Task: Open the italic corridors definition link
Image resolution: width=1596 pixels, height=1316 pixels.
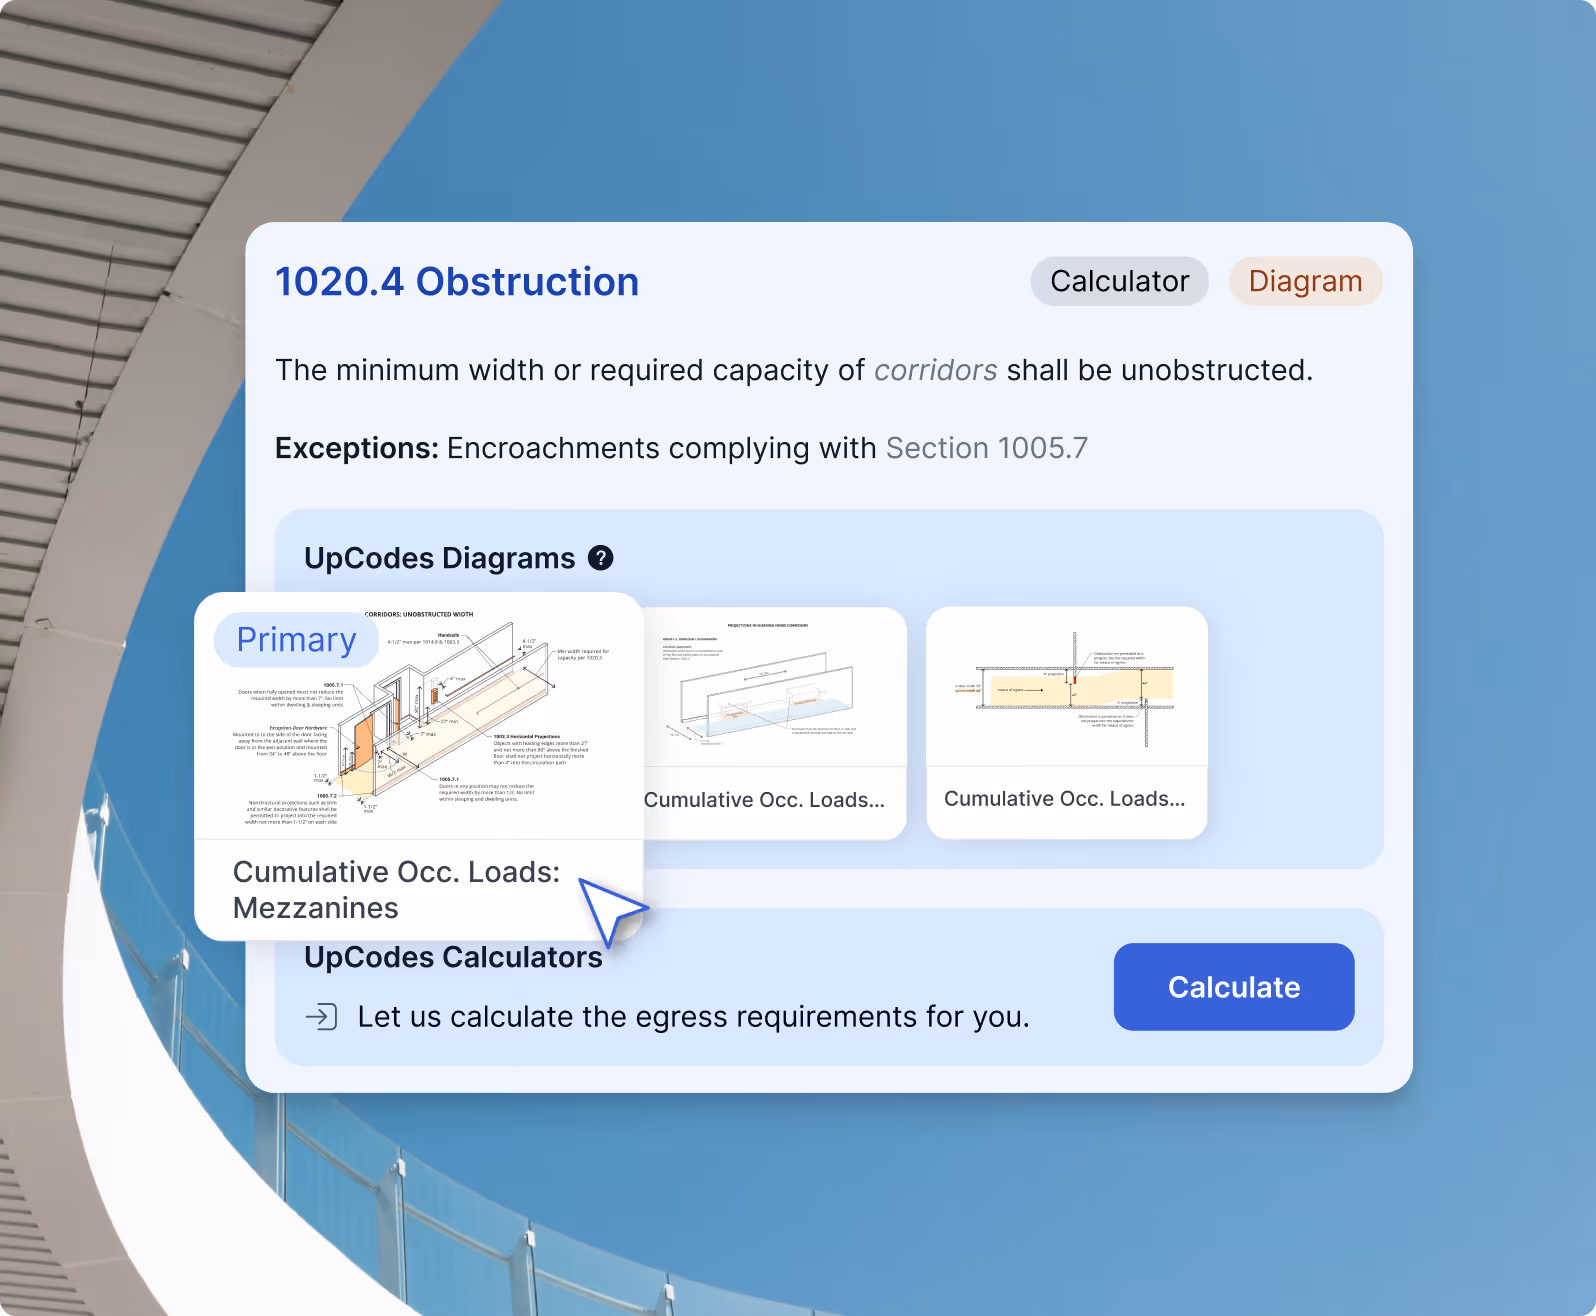Action: tap(935, 370)
